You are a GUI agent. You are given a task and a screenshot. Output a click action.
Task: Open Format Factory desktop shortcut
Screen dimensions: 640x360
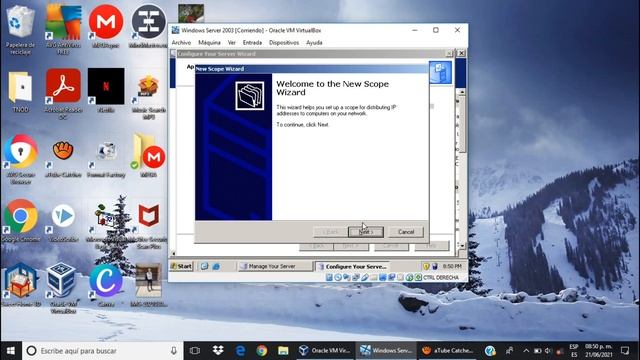[x=106, y=159]
